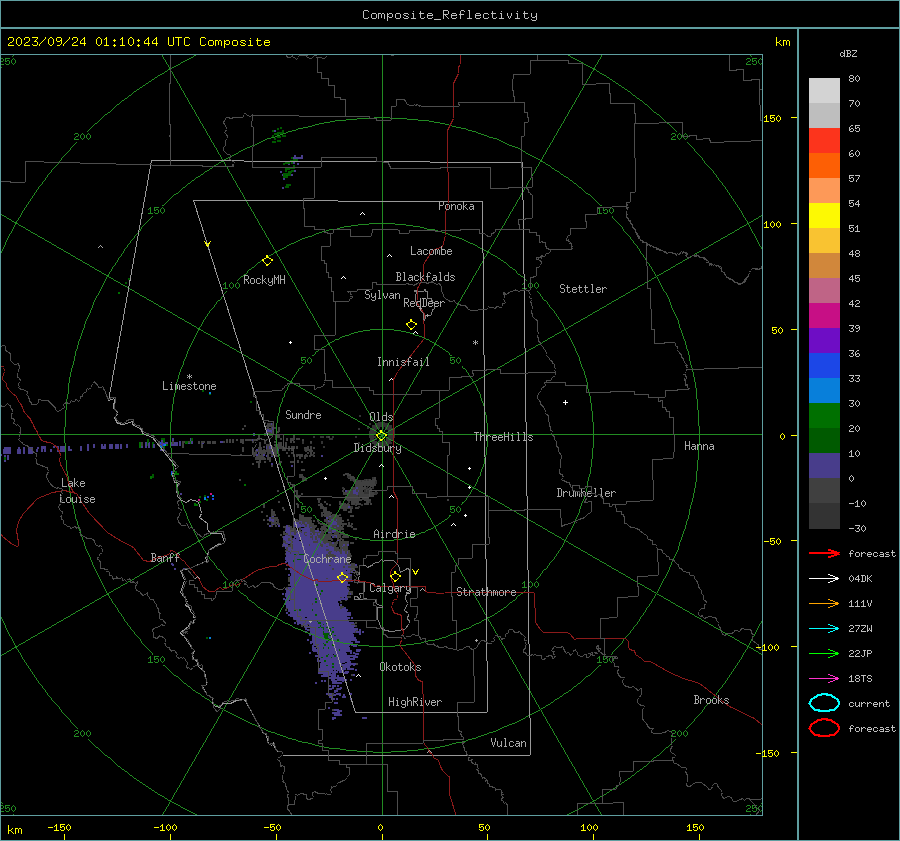
Task: Select the orange 60-57 dBZ color swatch
Action: 824,165
